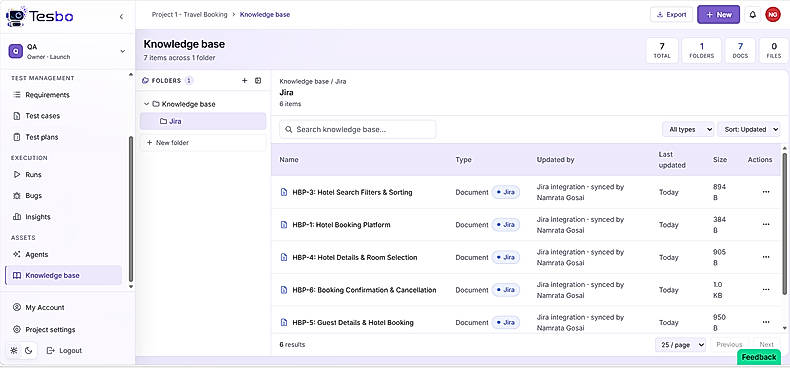The image size is (790, 368).
Task: Click the collapse folders panel icon
Action: click(x=258, y=81)
